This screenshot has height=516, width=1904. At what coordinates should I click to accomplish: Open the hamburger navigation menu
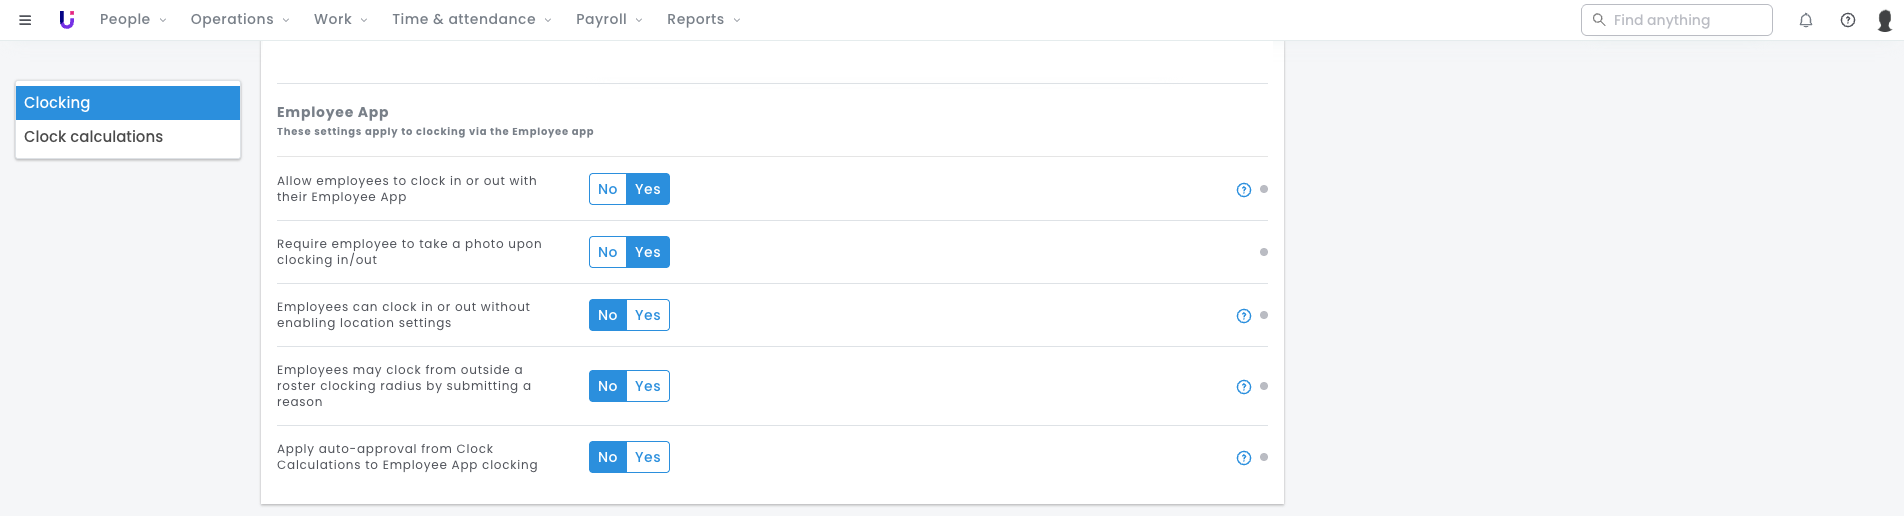[25, 20]
